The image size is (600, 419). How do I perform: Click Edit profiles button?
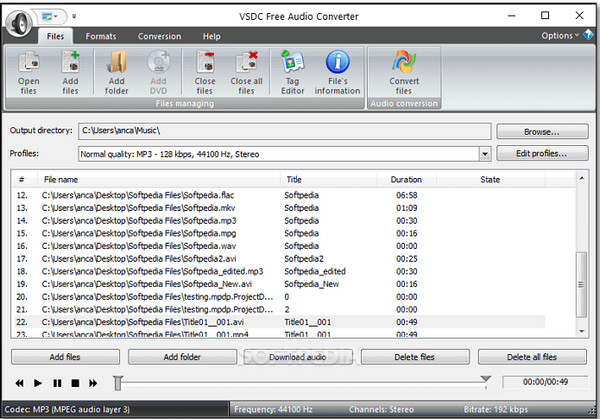tap(542, 153)
